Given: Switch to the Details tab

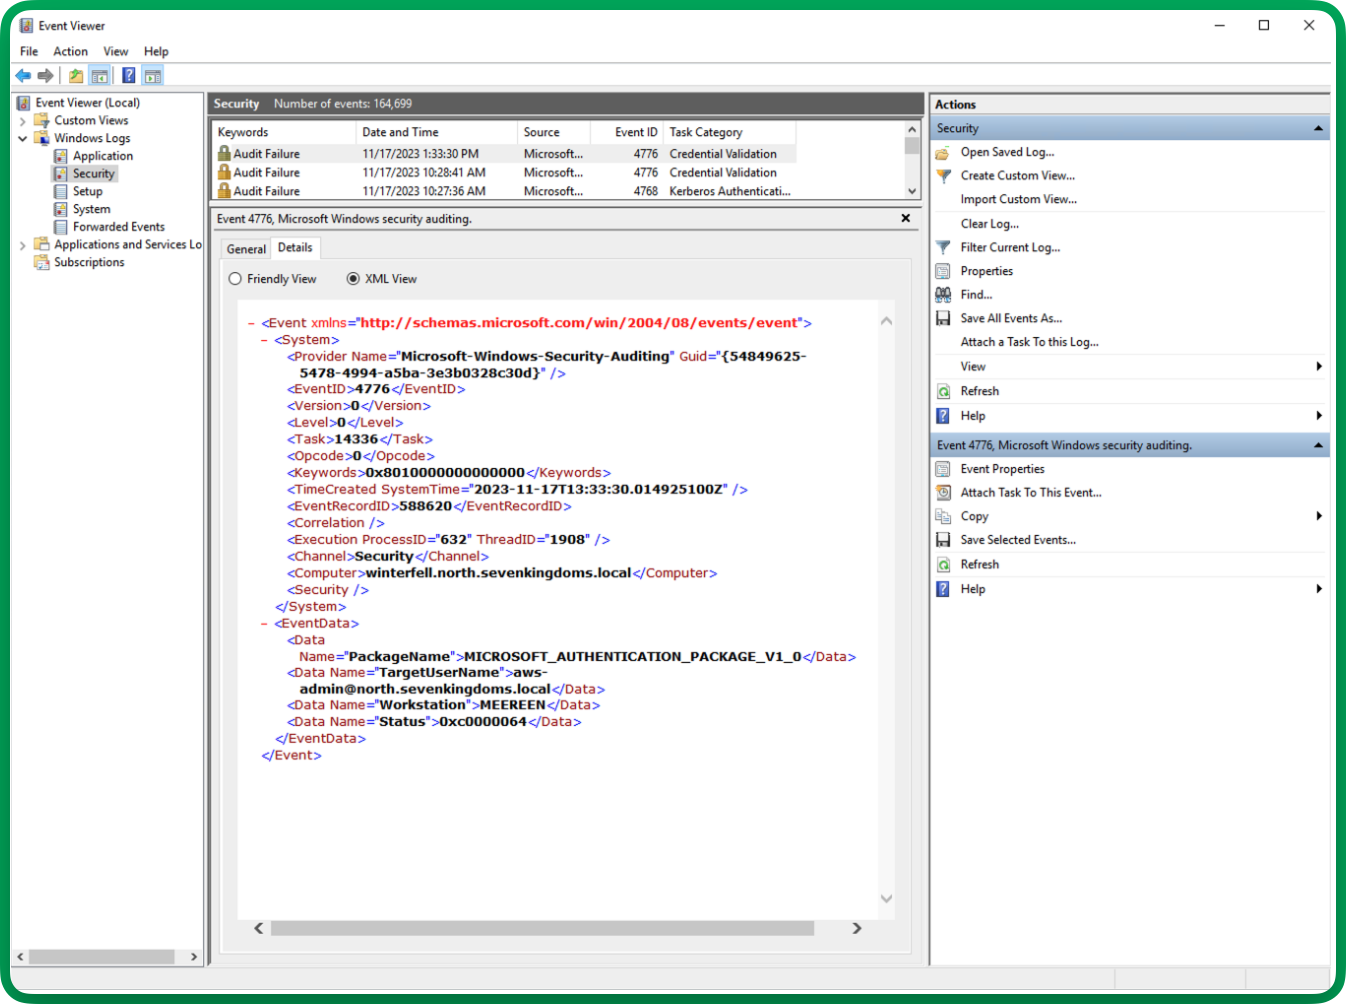Looking at the screenshot, I should pos(295,247).
